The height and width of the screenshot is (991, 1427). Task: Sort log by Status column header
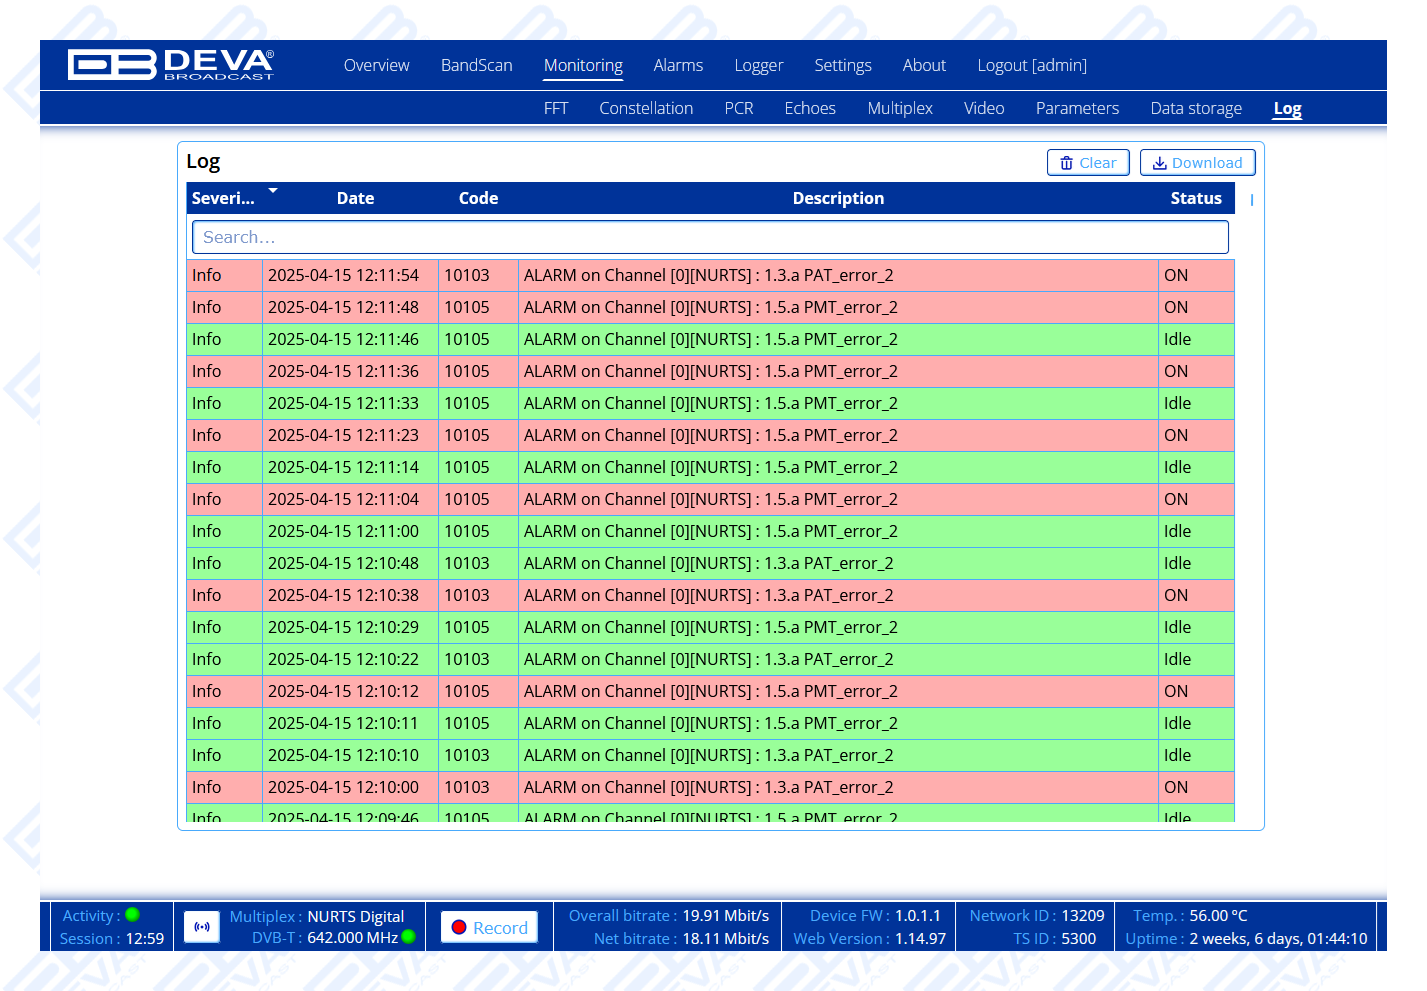point(1195,198)
